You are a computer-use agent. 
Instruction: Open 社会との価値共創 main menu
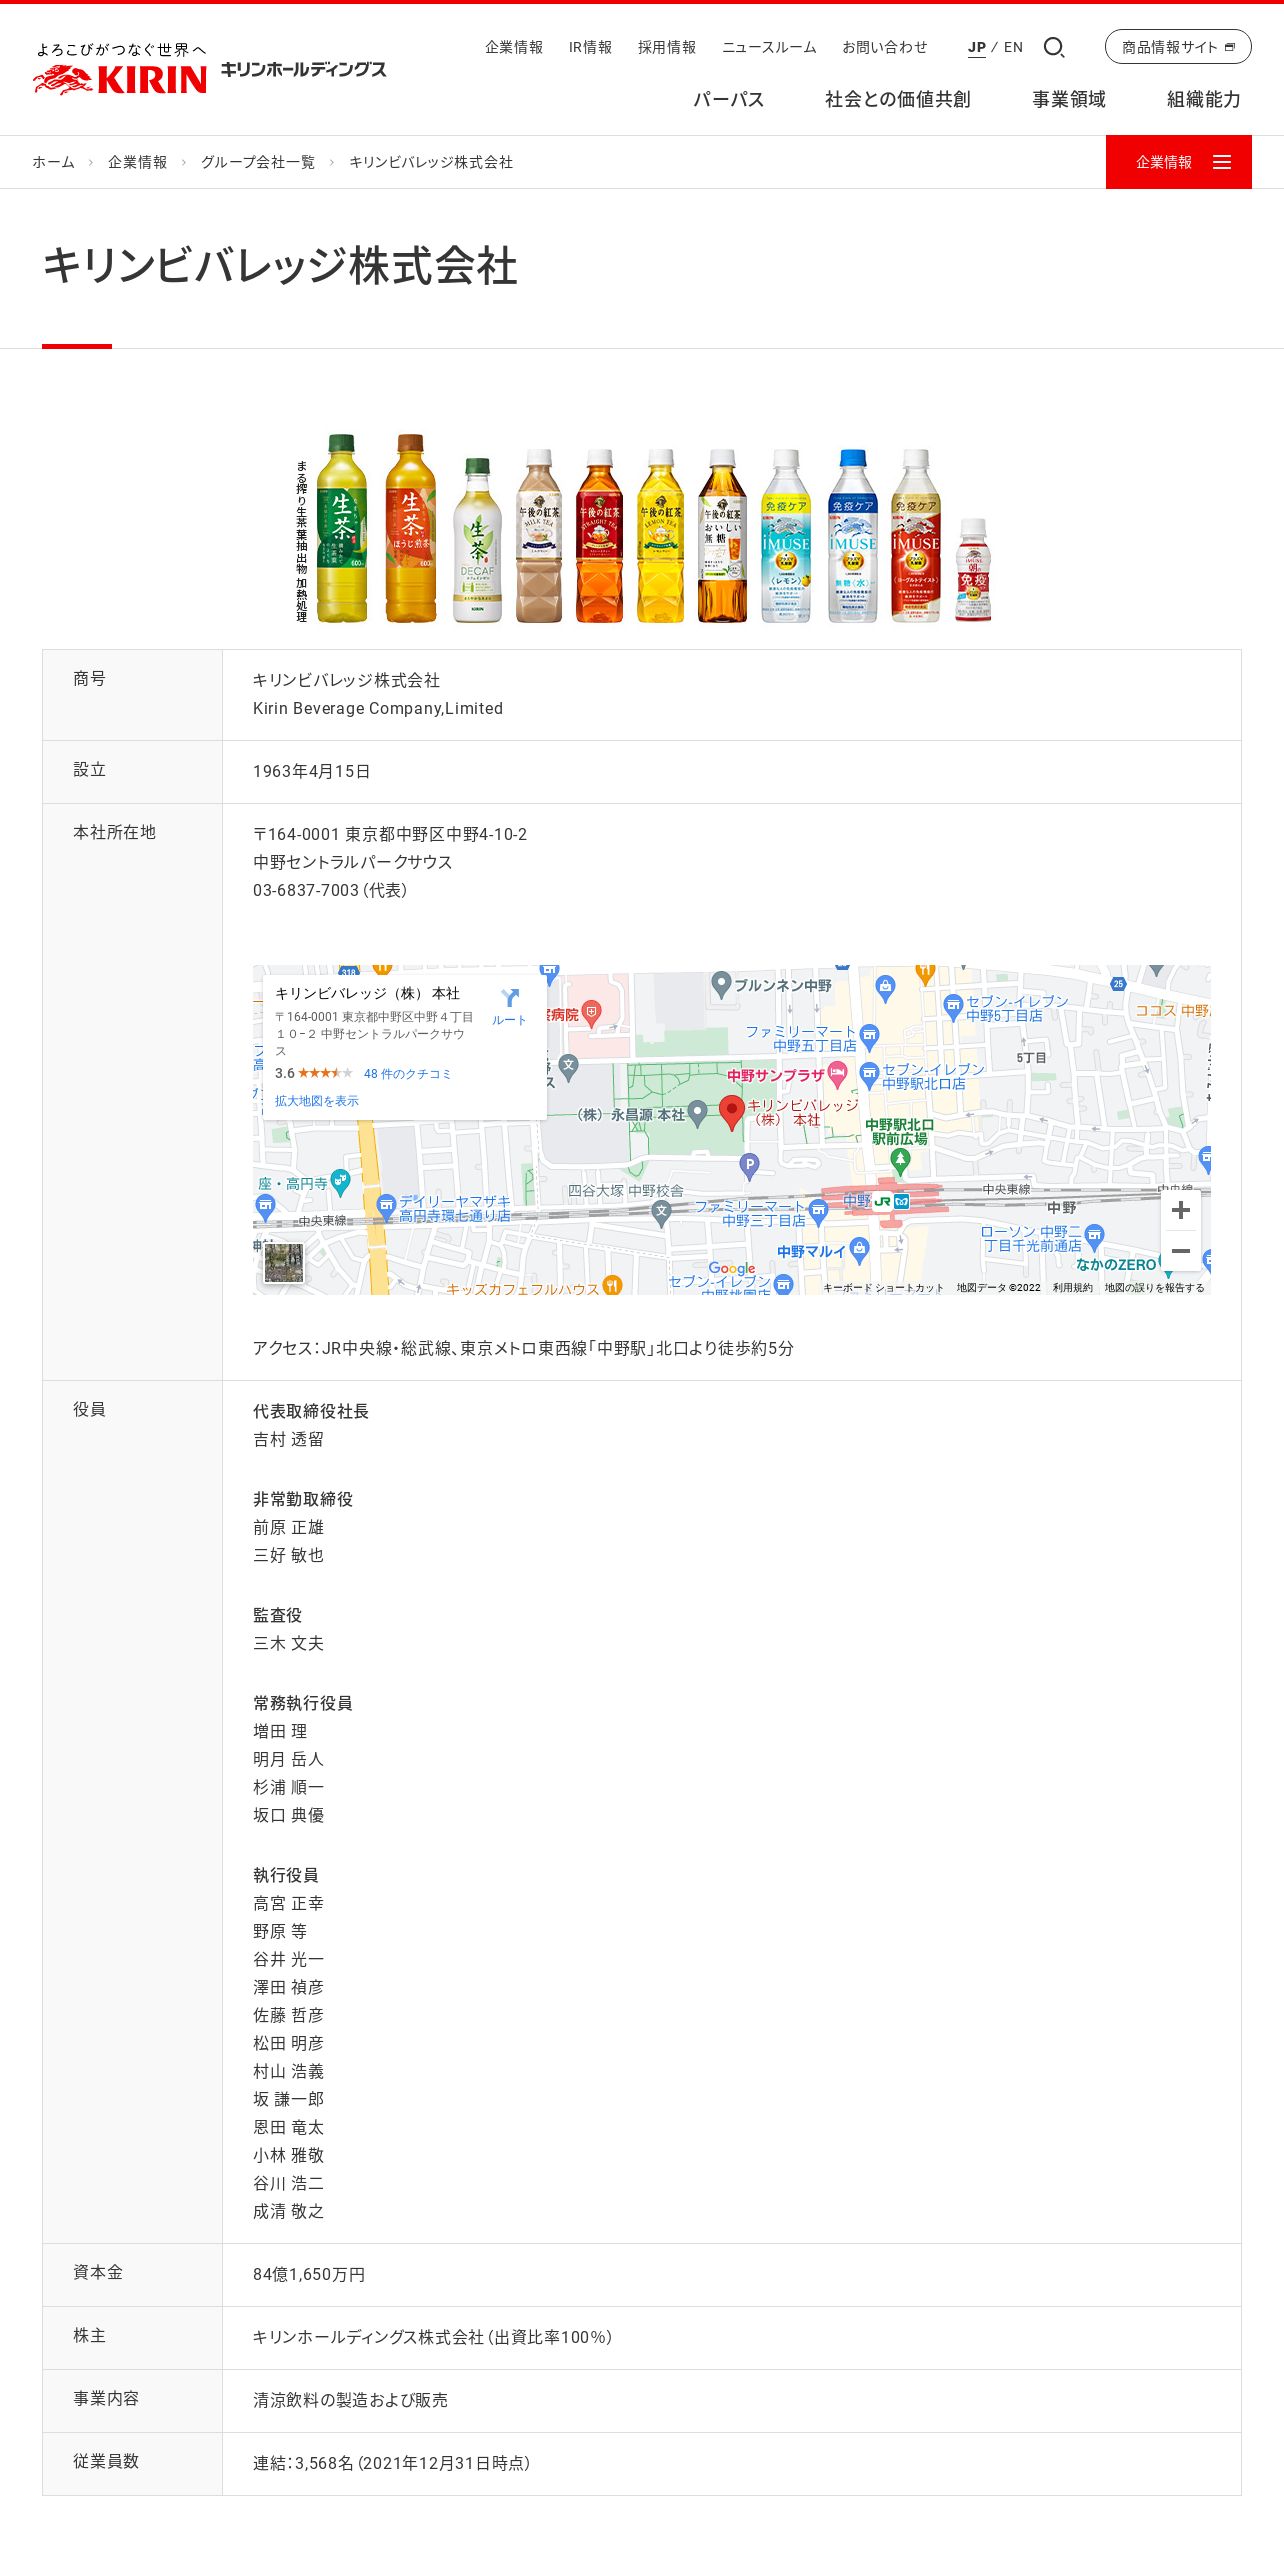(x=898, y=99)
